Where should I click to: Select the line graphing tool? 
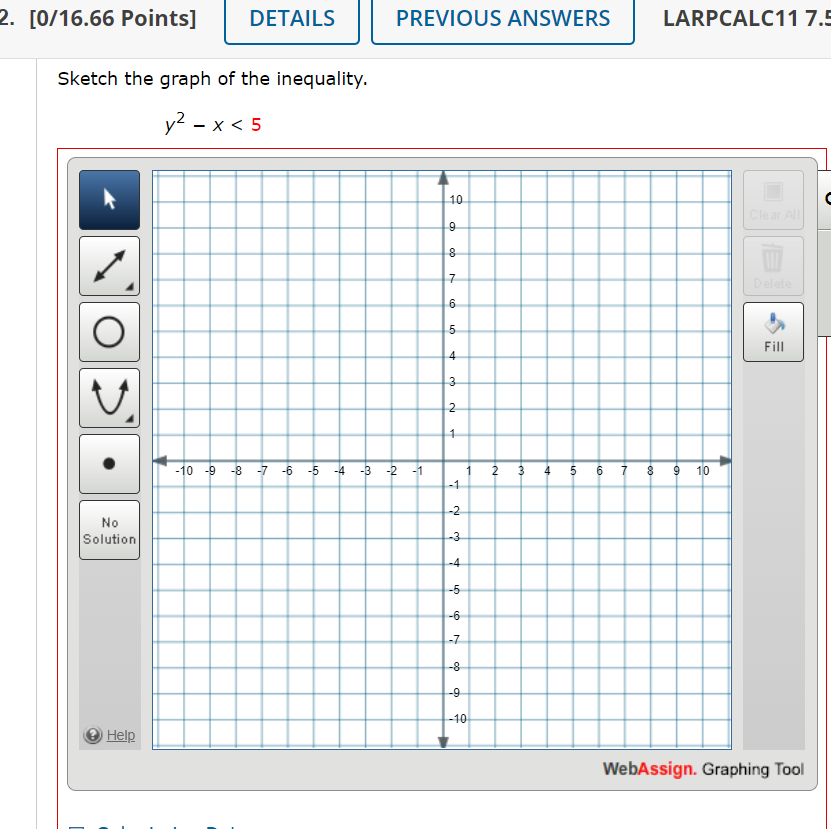click(x=109, y=265)
